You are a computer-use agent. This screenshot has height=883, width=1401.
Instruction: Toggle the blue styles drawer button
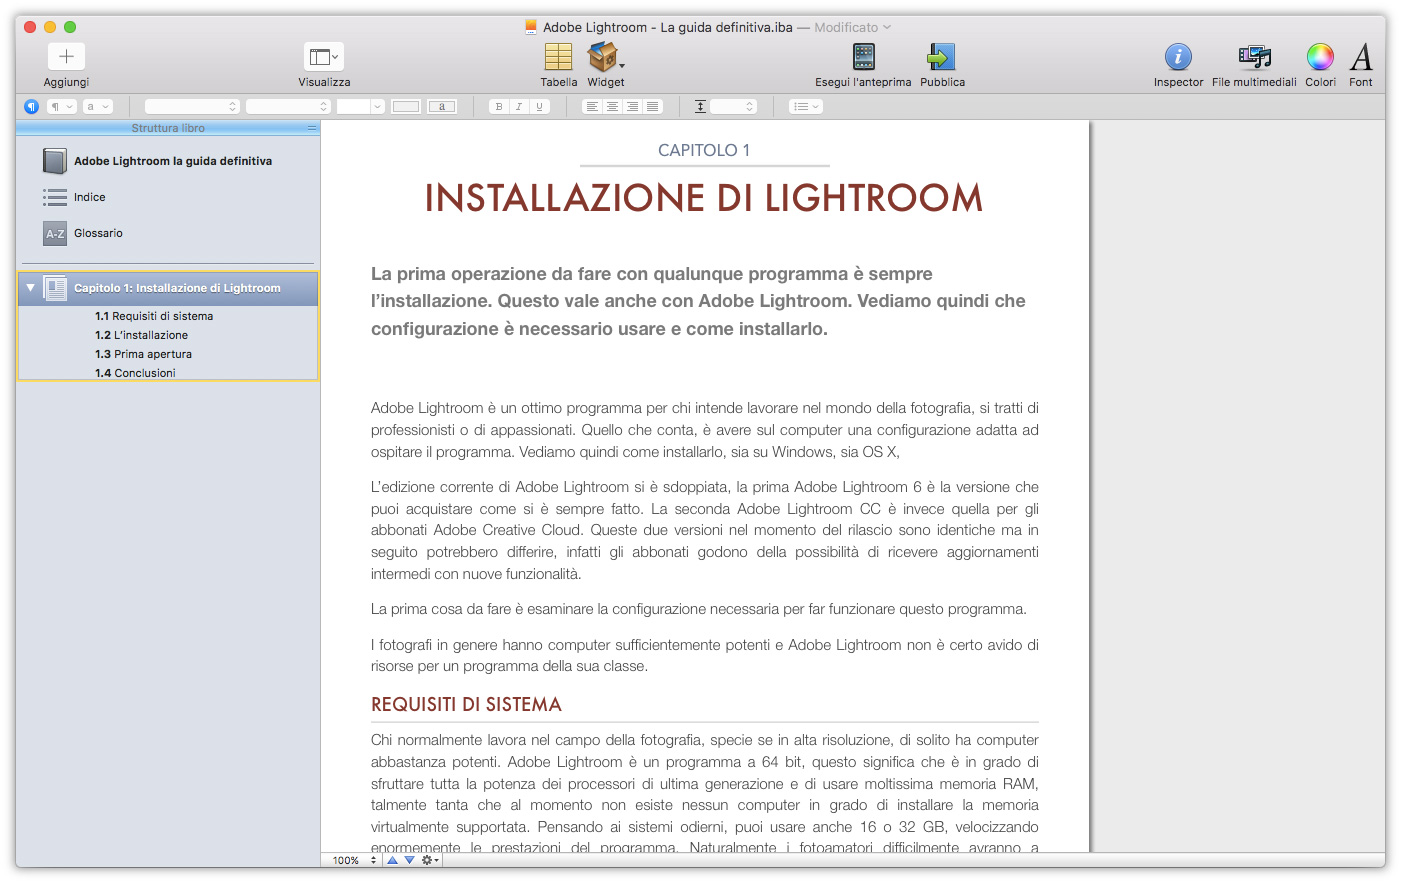[31, 106]
